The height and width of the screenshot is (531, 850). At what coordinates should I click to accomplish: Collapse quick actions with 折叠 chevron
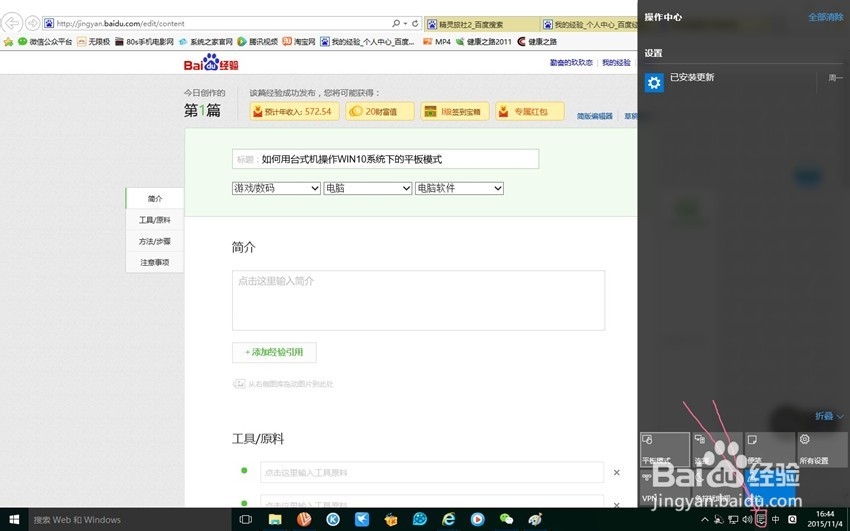point(829,416)
